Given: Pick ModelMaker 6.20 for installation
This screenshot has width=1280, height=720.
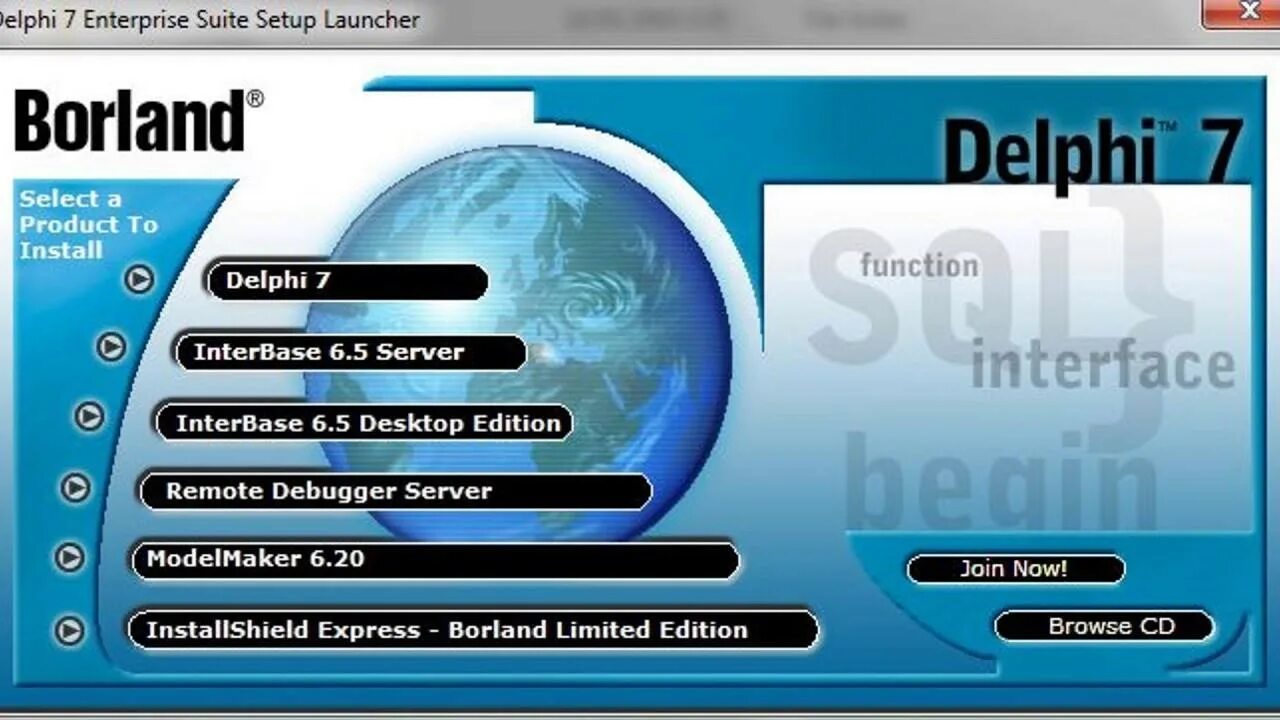Looking at the screenshot, I should (x=435, y=560).
